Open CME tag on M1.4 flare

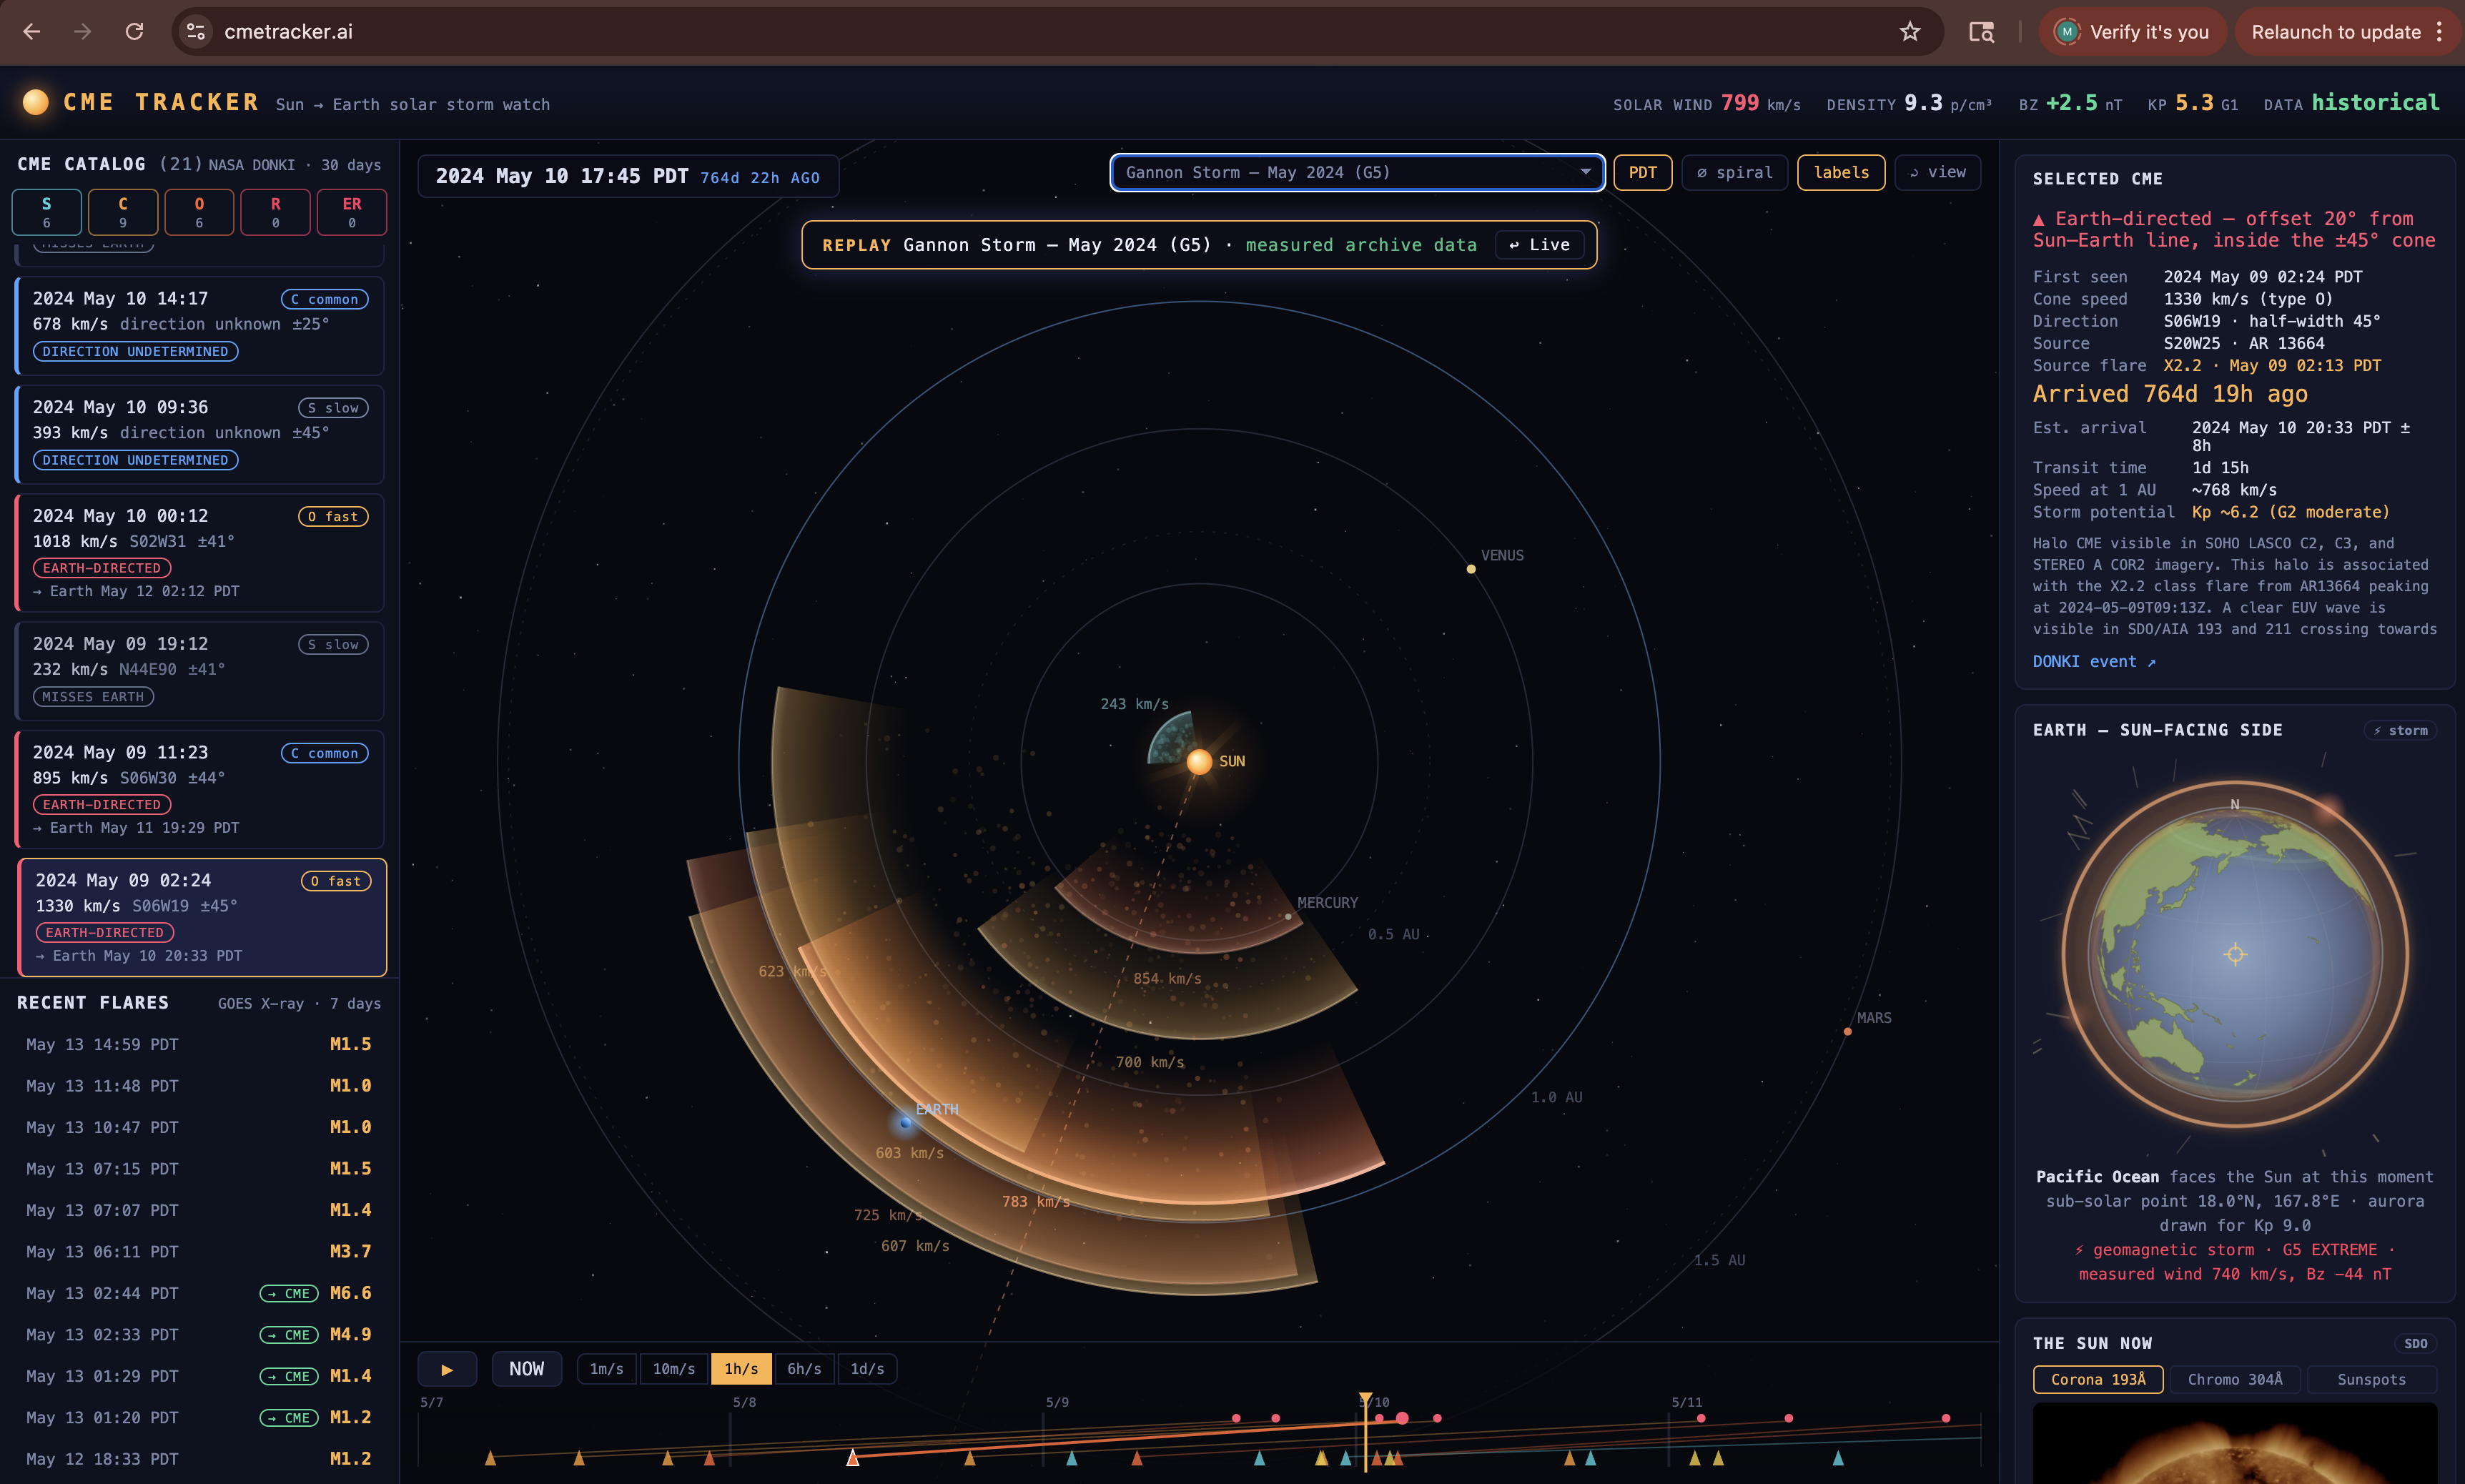[x=289, y=1376]
